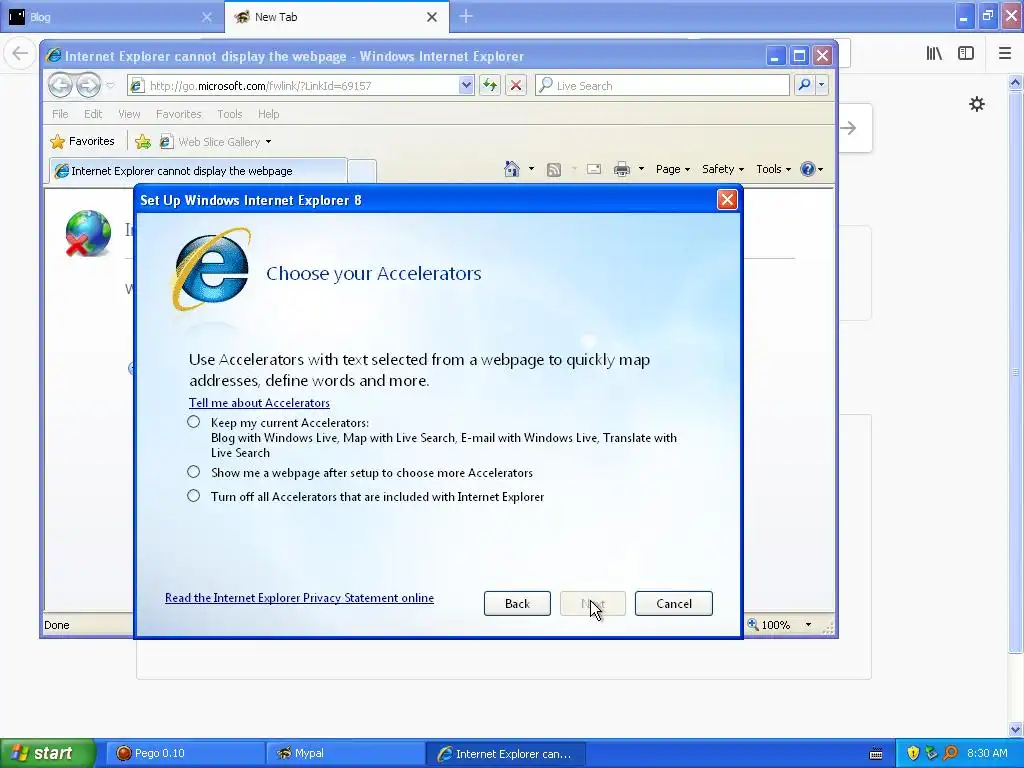The width and height of the screenshot is (1024, 768).
Task: Toggle Mypal sidebar icon
Action: (x=966, y=54)
